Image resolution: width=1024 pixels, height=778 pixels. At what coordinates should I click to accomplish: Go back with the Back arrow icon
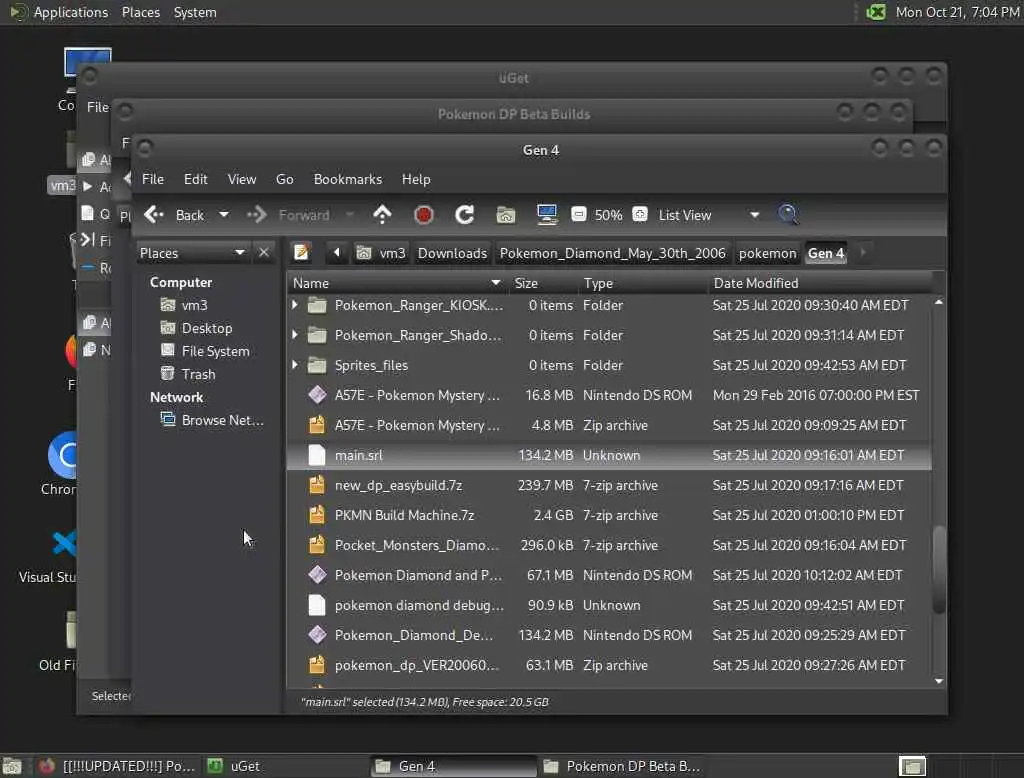[154, 215]
